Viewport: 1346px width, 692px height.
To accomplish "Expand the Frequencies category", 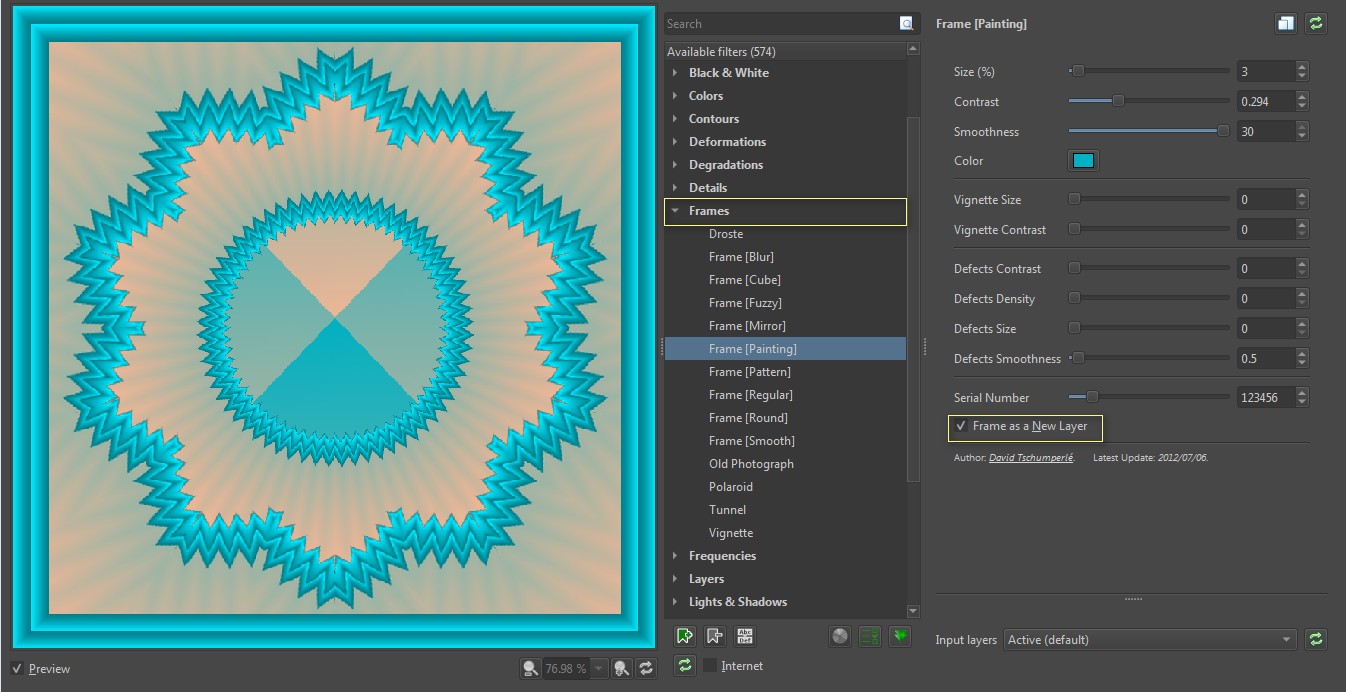I will click(675, 556).
